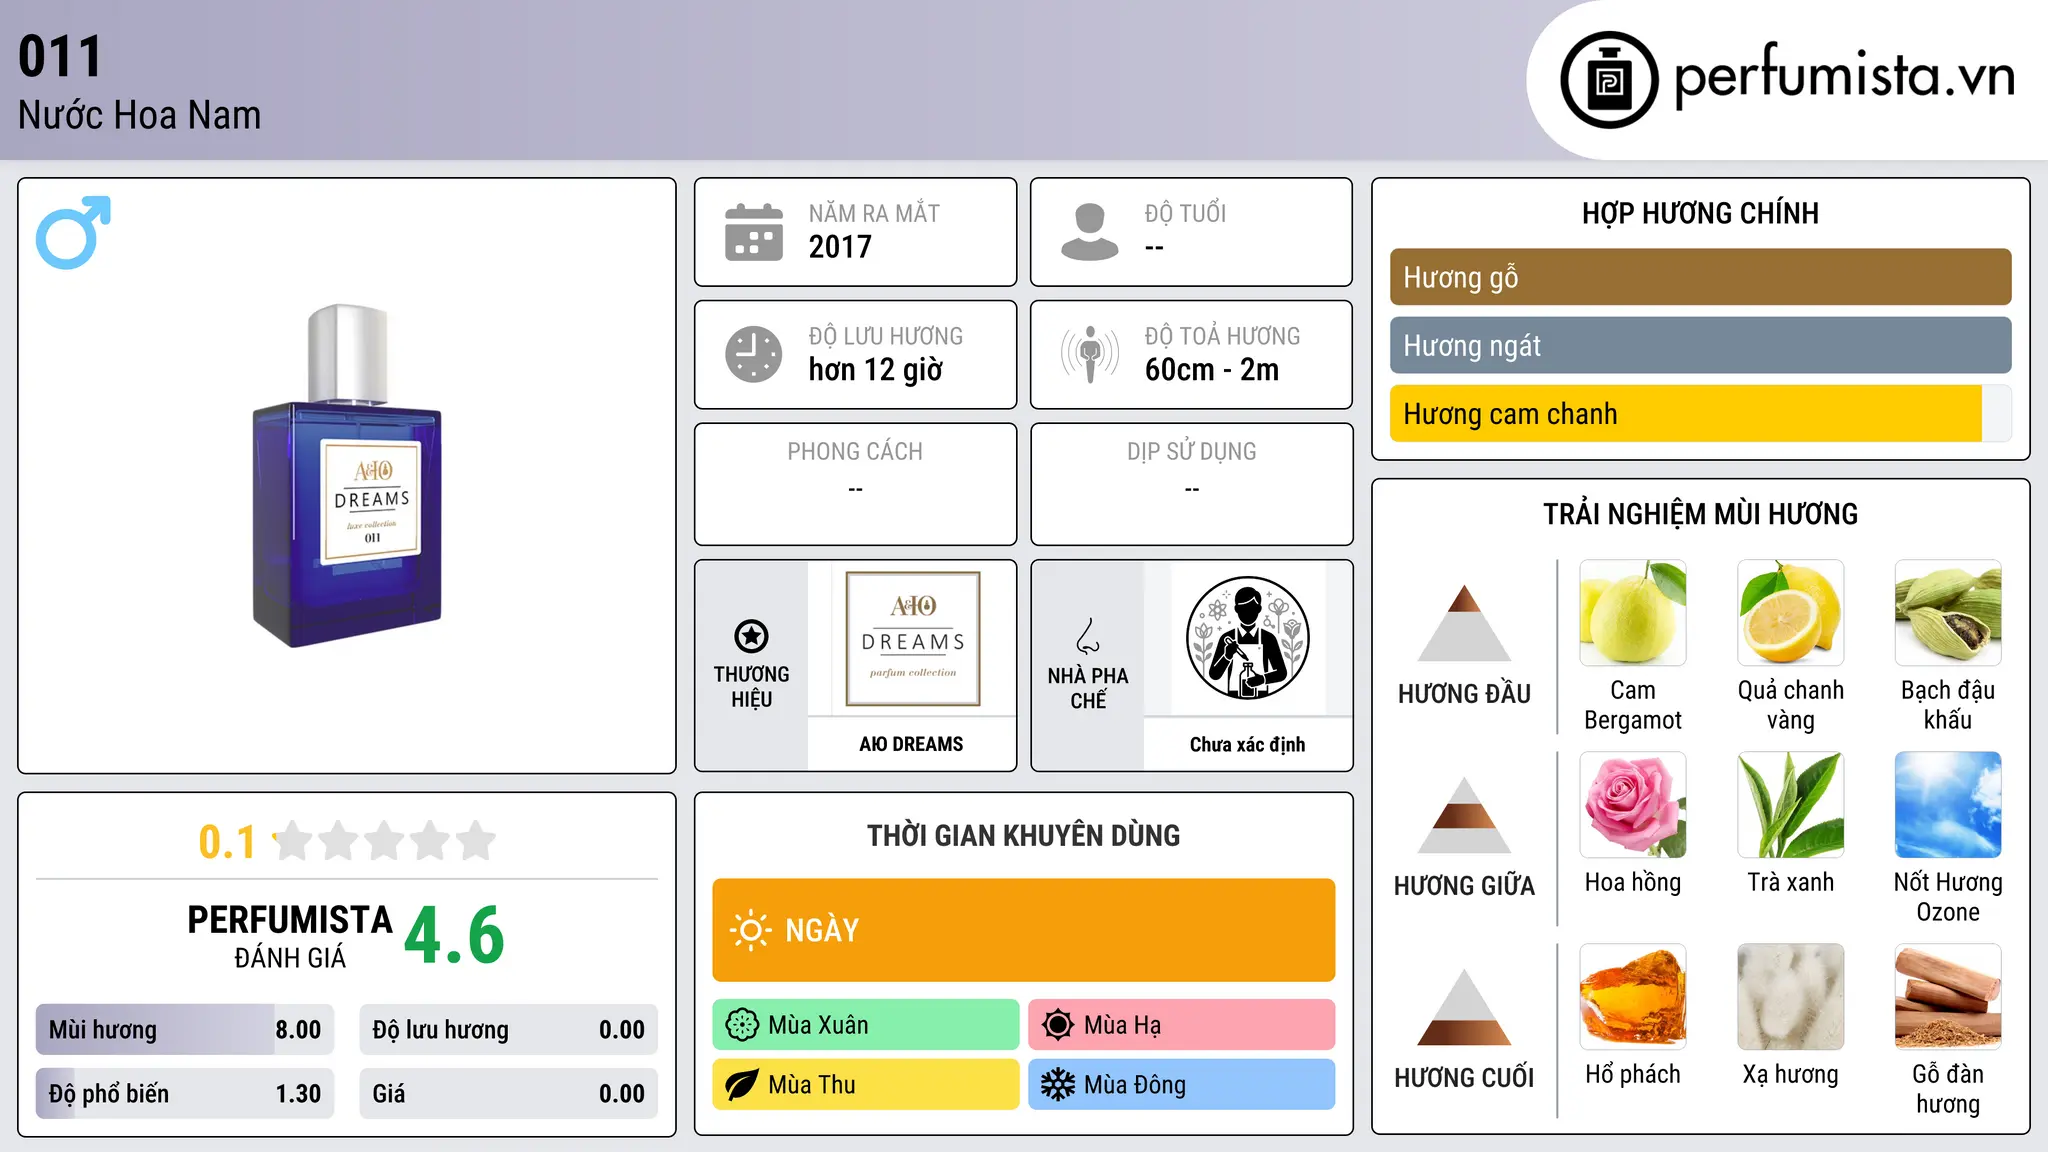Click the Mùi hương 8.00 score bar
Viewport: 2048px width, 1152px height.
click(185, 1029)
